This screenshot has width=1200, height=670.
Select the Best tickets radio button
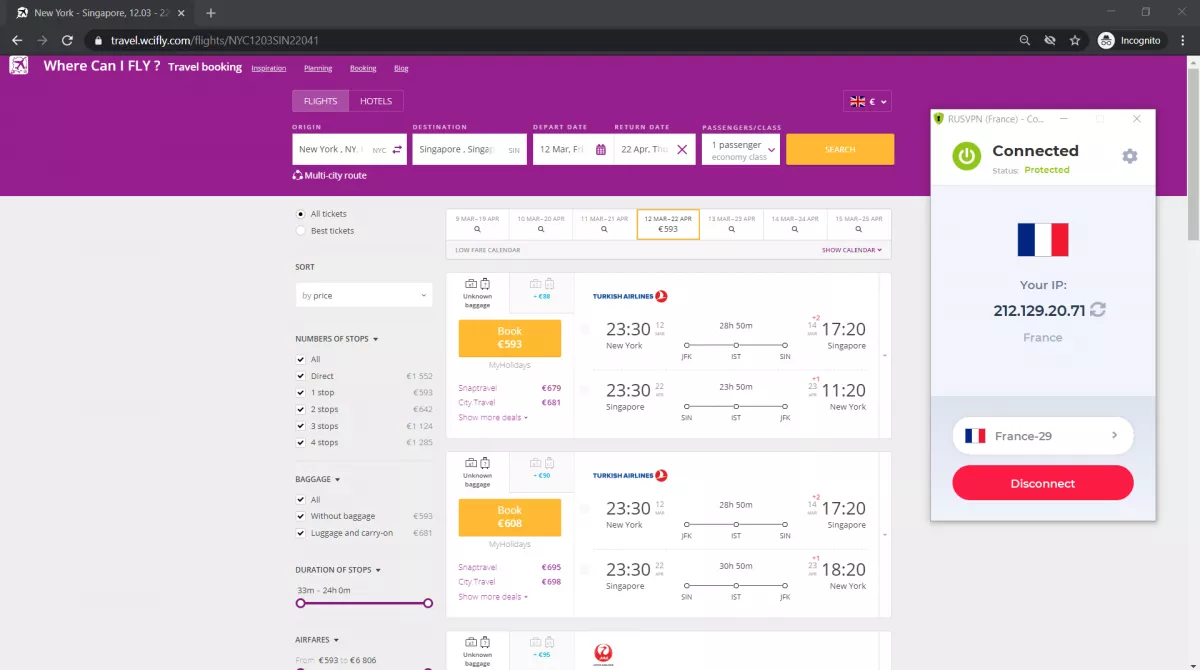point(301,231)
